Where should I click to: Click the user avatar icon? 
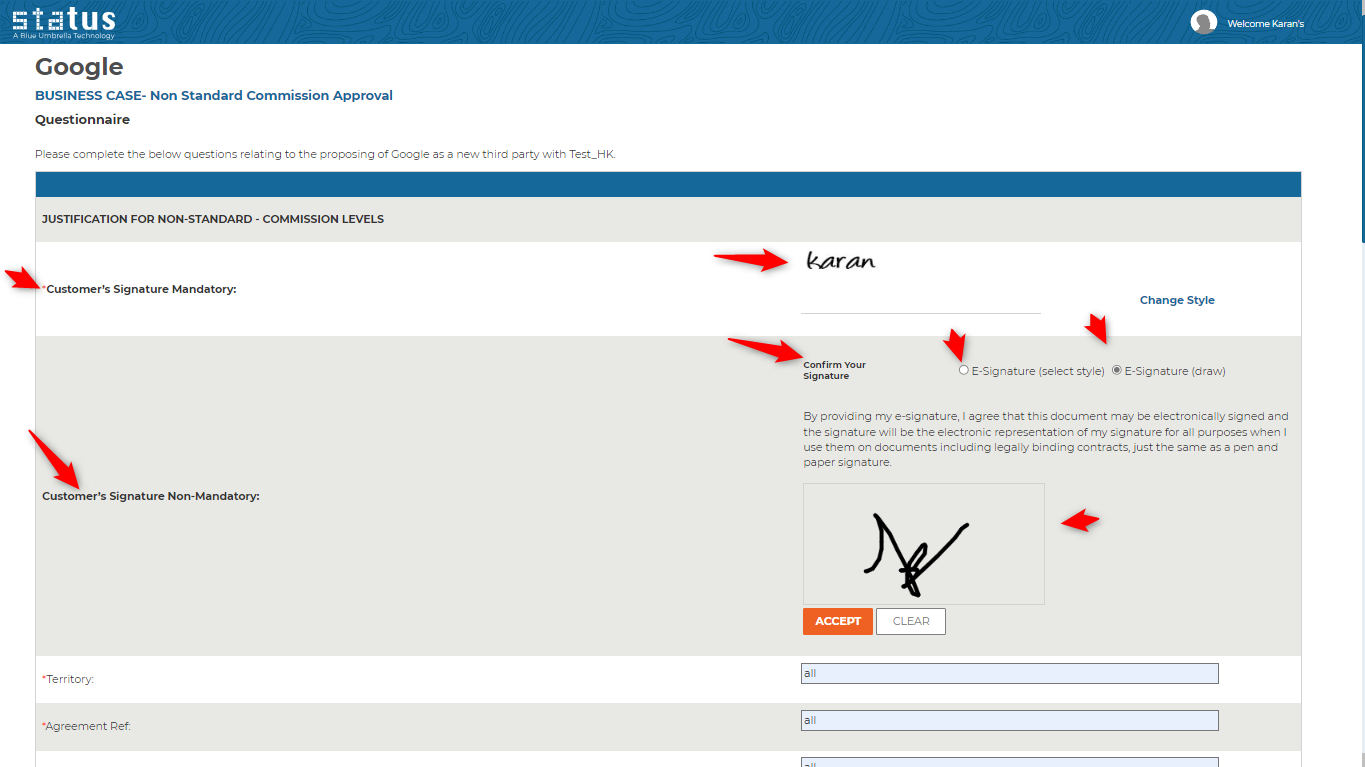[x=1204, y=21]
